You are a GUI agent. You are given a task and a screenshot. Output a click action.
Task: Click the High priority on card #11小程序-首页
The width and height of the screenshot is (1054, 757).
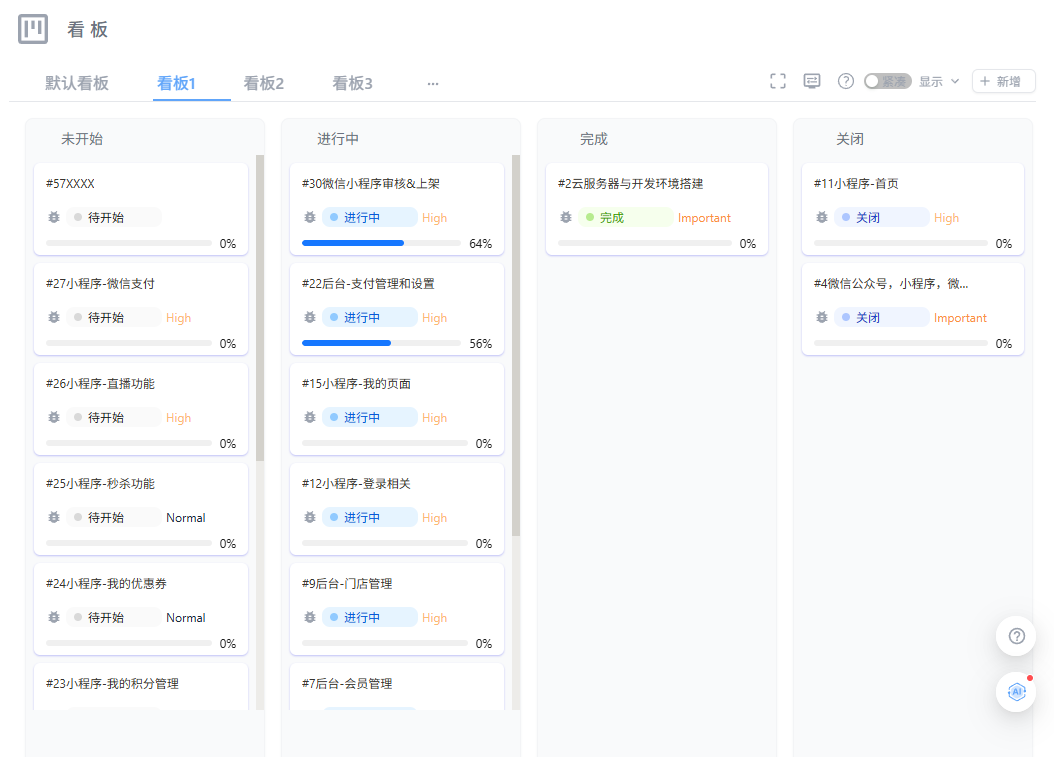click(x=946, y=218)
